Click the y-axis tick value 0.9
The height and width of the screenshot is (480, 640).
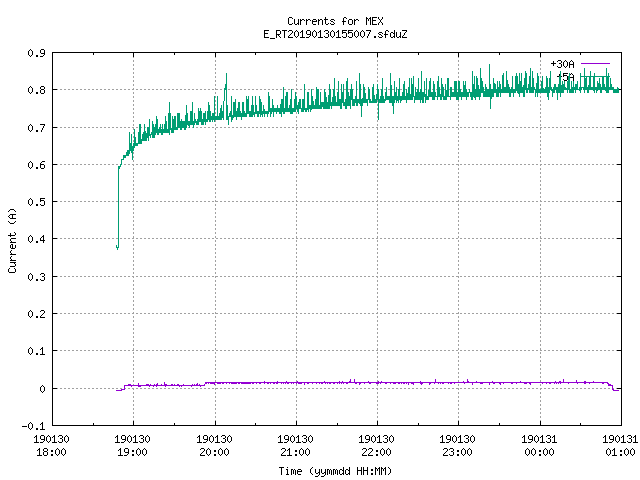pos(36,53)
